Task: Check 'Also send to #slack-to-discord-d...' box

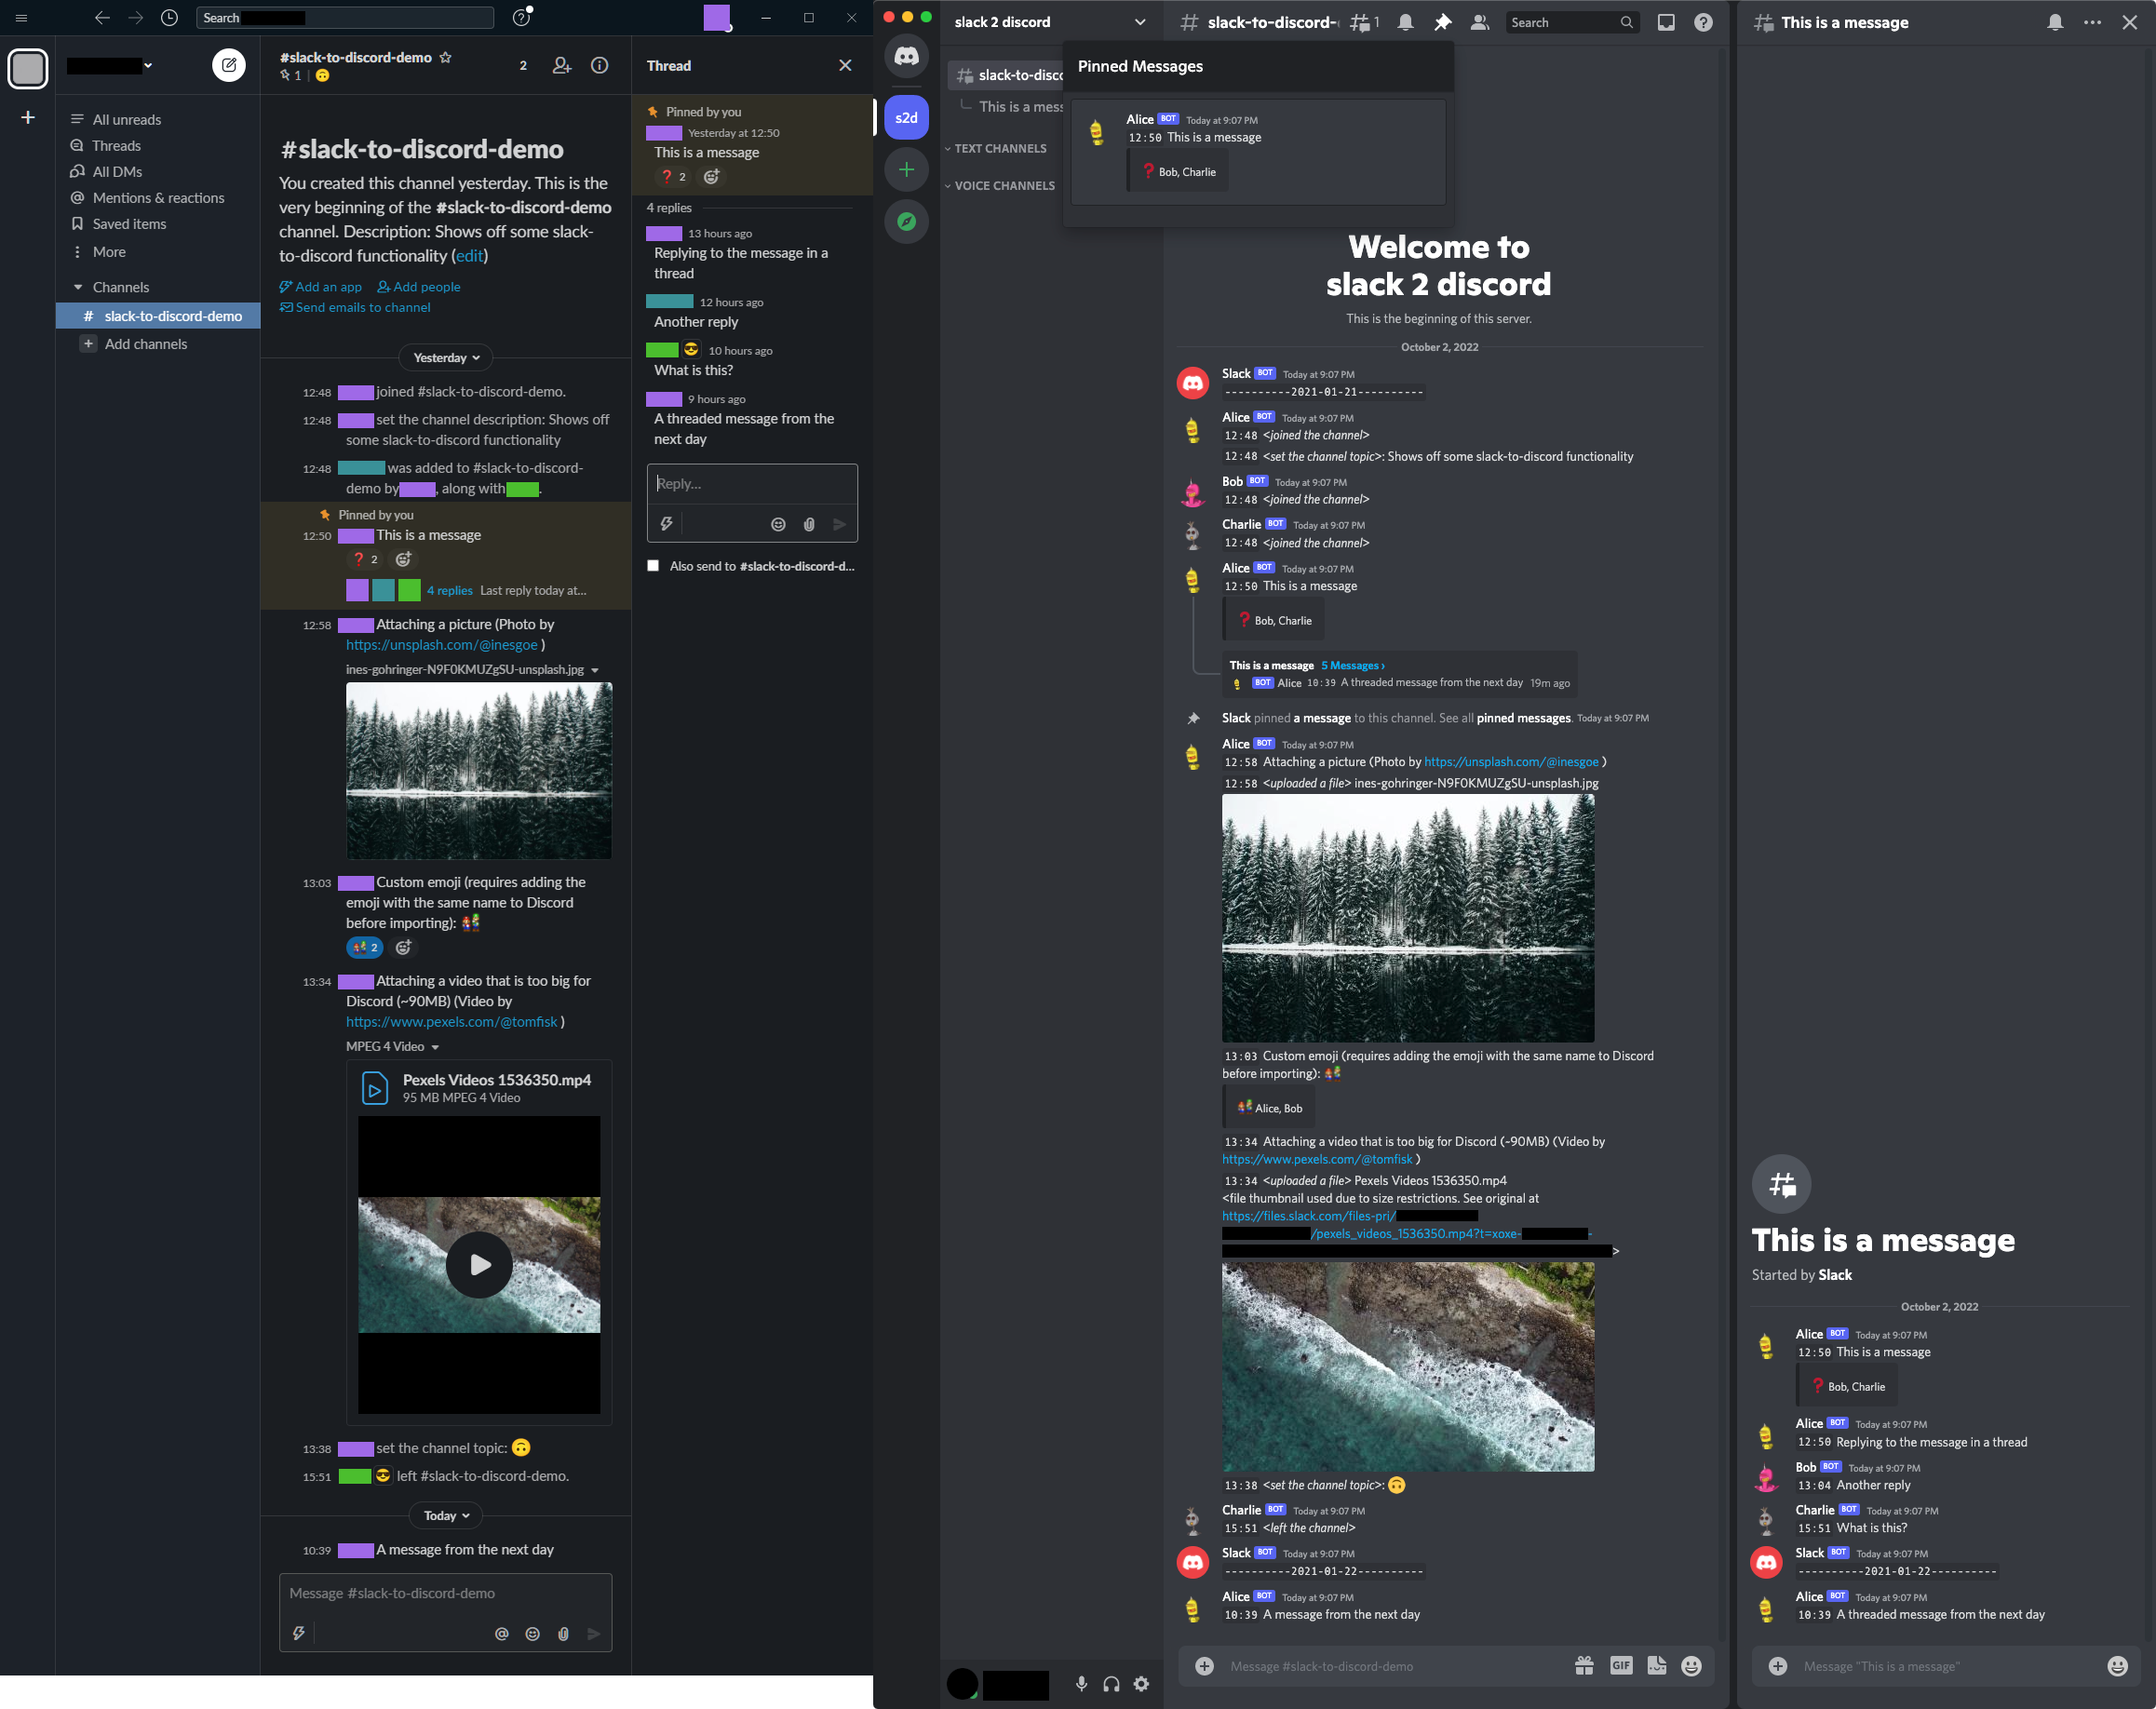Action: click(x=653, y=566)
